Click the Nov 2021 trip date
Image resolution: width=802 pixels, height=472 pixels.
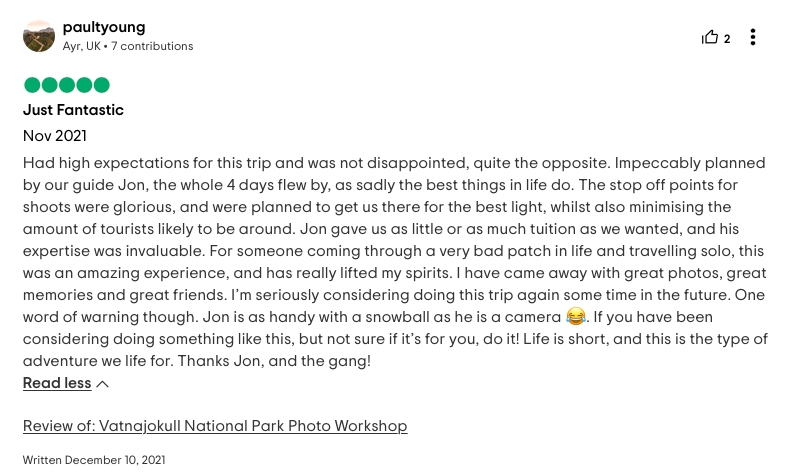(55, 136)
